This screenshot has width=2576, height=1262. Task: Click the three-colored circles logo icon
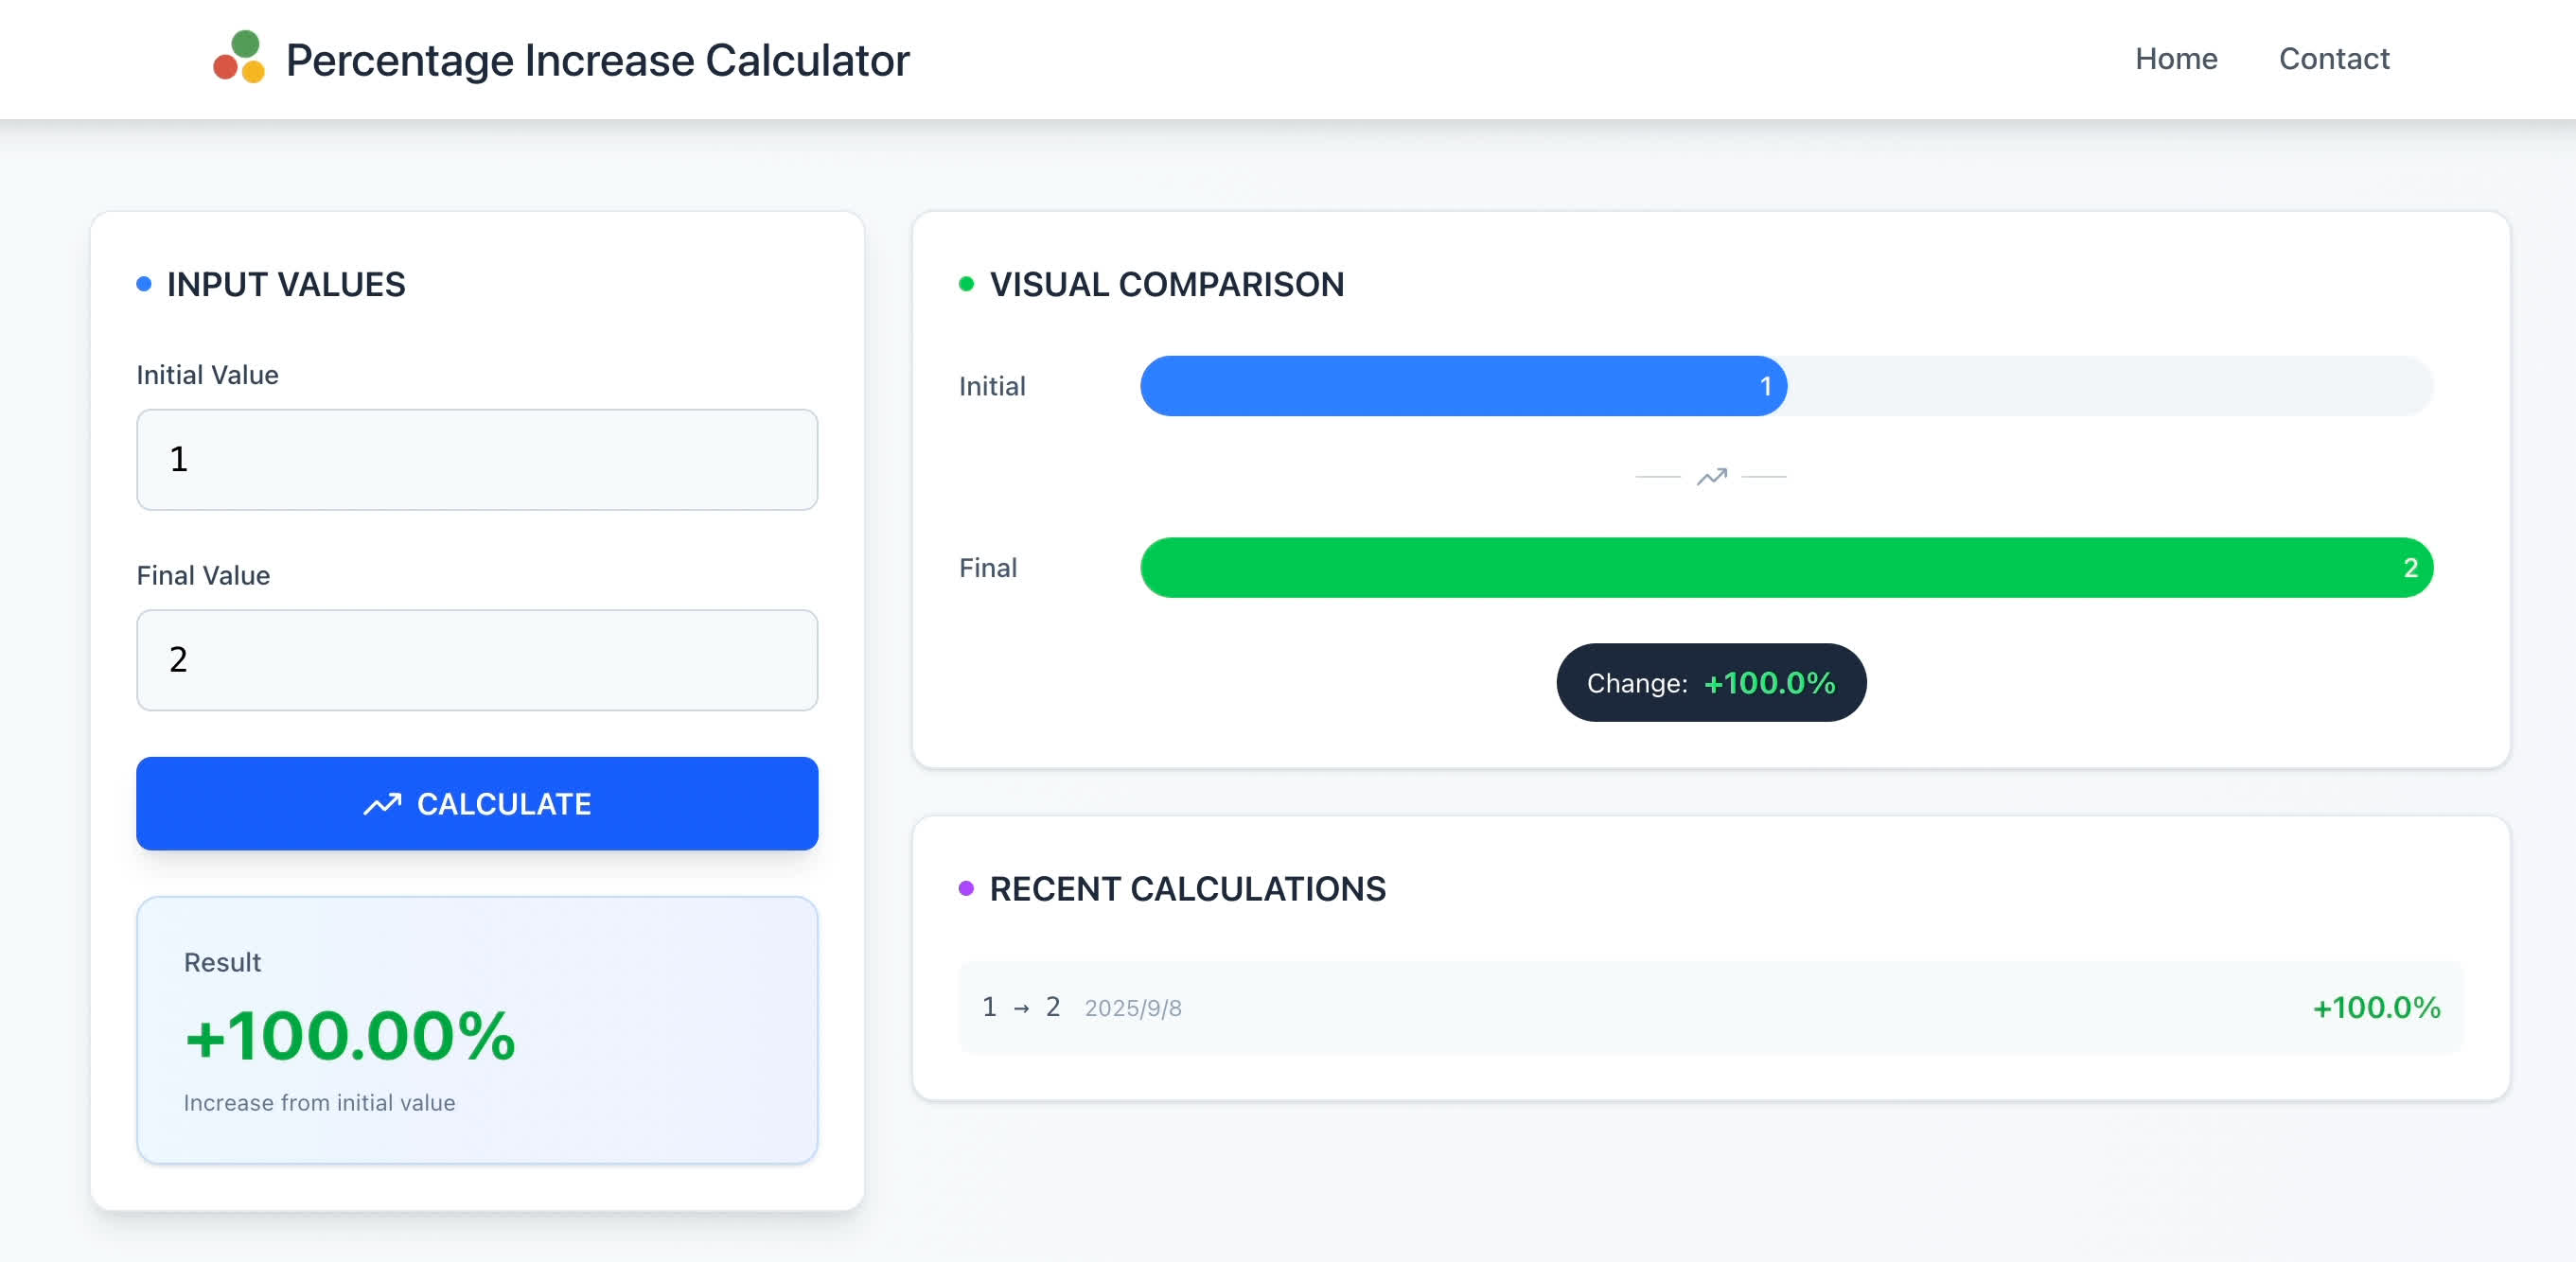[x=239, y=58]
